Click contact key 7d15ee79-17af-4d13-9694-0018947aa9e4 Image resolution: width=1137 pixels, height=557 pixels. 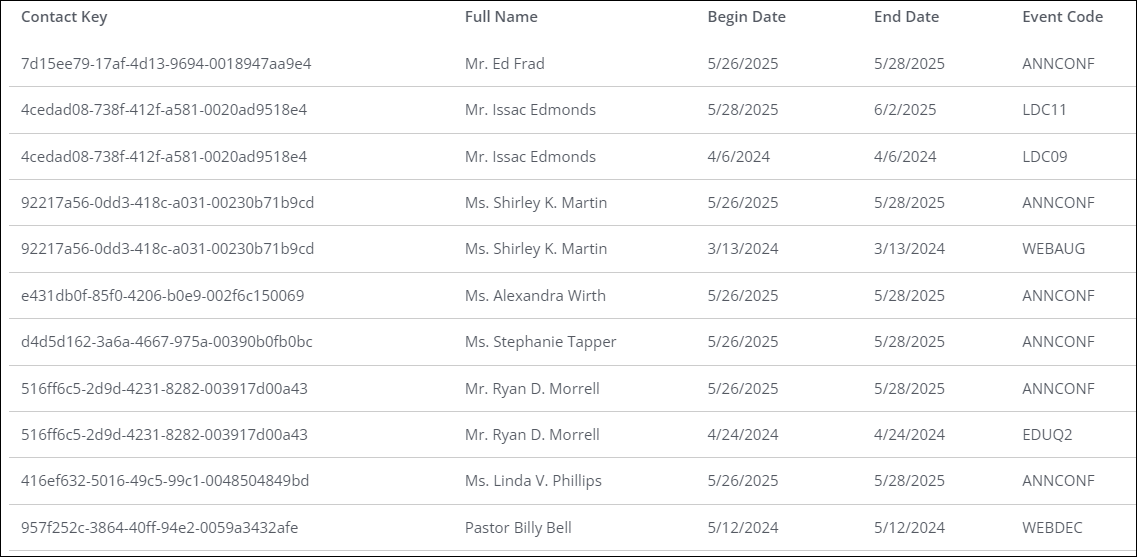click(x=166, y=64)
